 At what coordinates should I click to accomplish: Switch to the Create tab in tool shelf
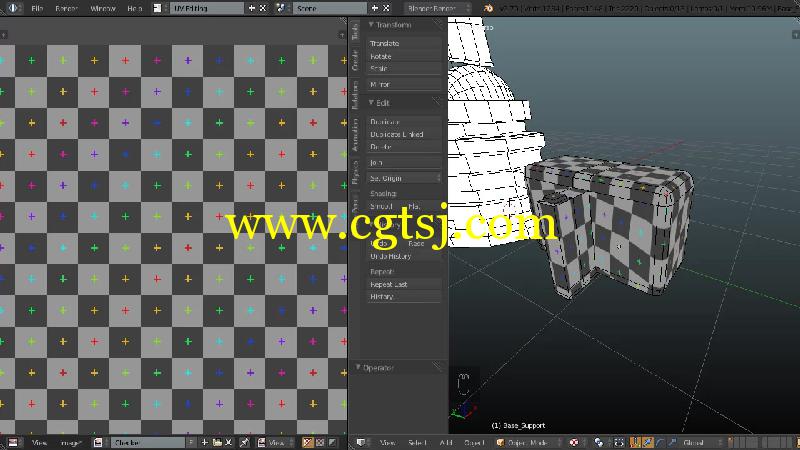point(355,60)
